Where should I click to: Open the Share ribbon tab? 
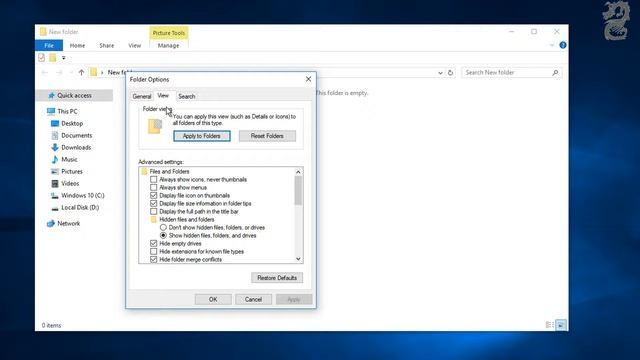pyautogui.click(x=107, y=45)
